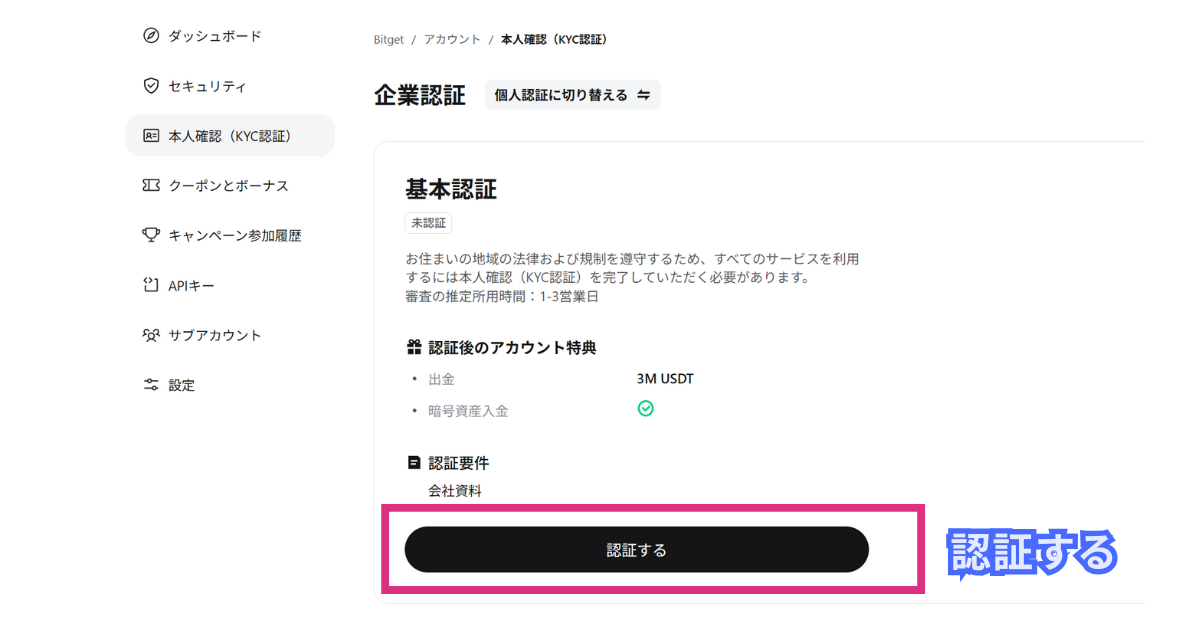Image resolution: width=1200 pixels, height=630 pixels.
Task: Click the black 認証する button
Action: point(636,549)
